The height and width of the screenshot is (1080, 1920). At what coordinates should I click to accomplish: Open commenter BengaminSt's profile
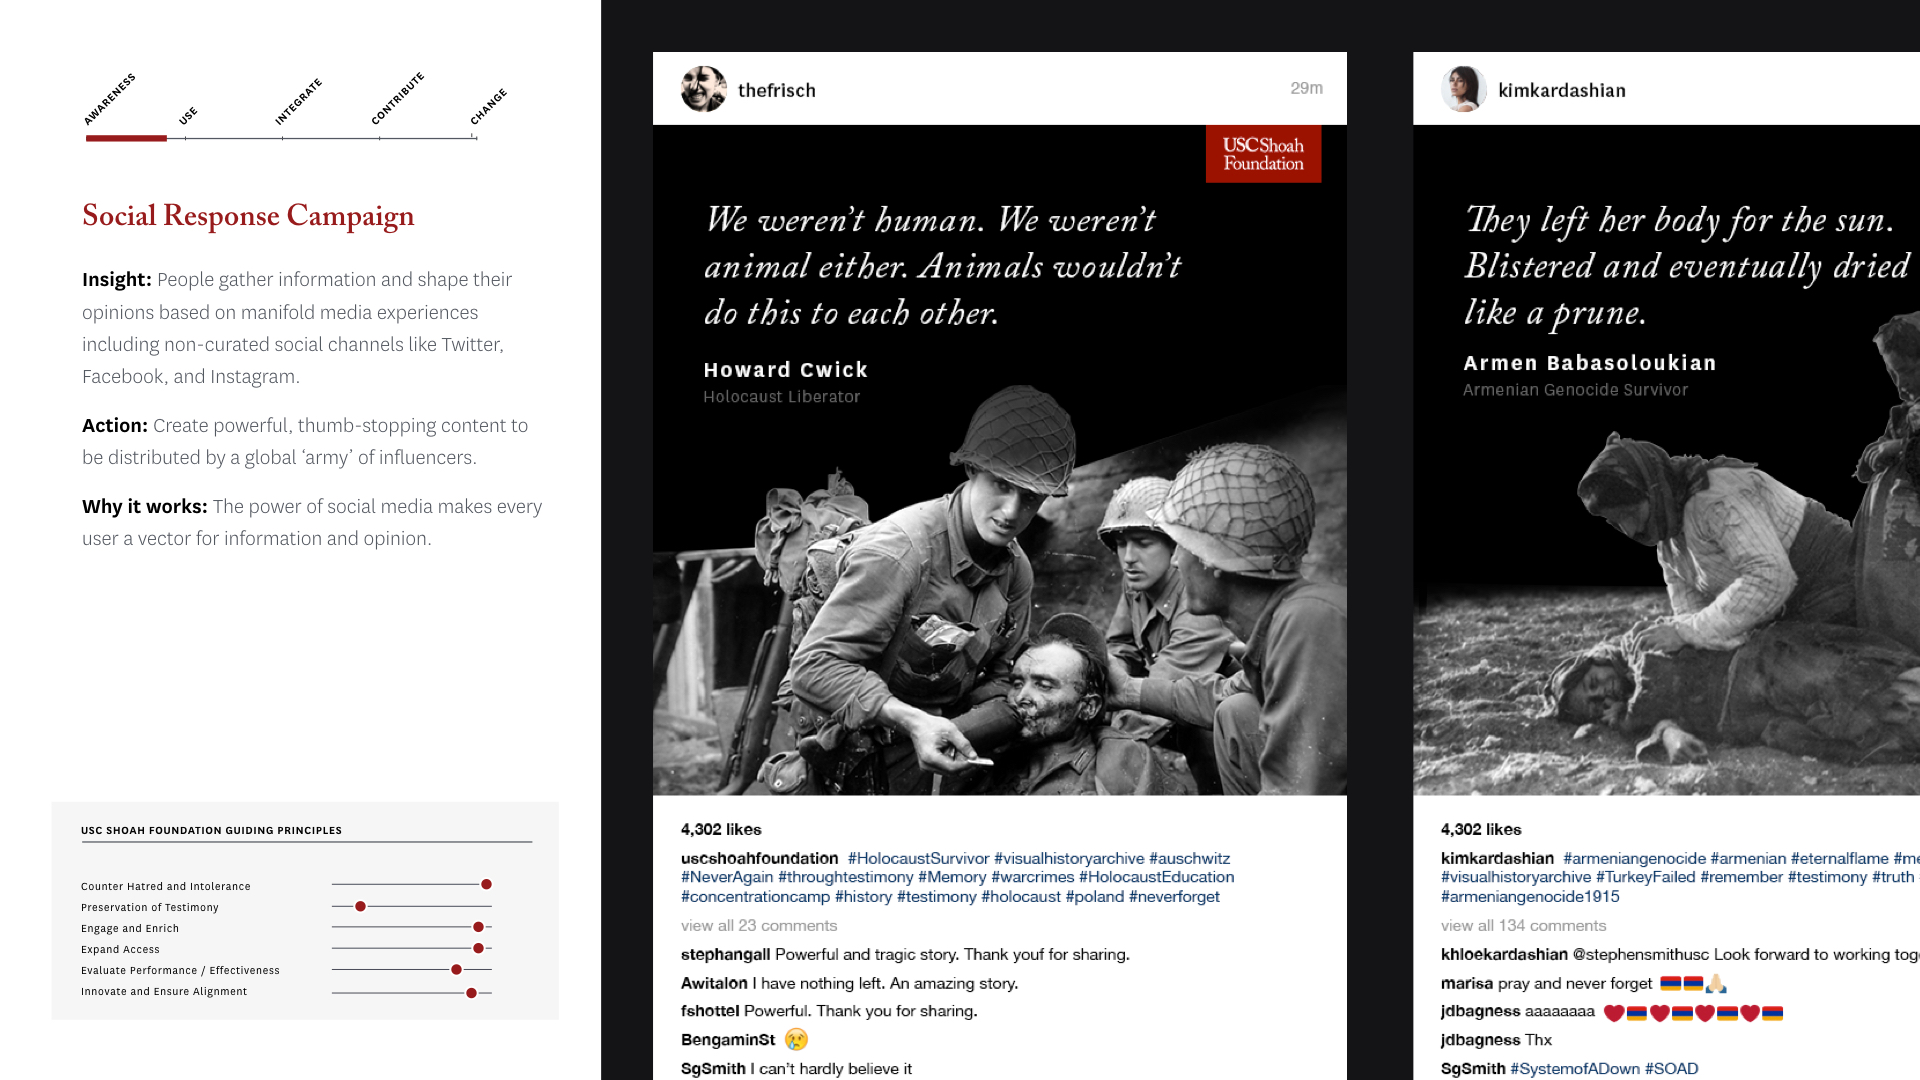[x=728, y=1040]
